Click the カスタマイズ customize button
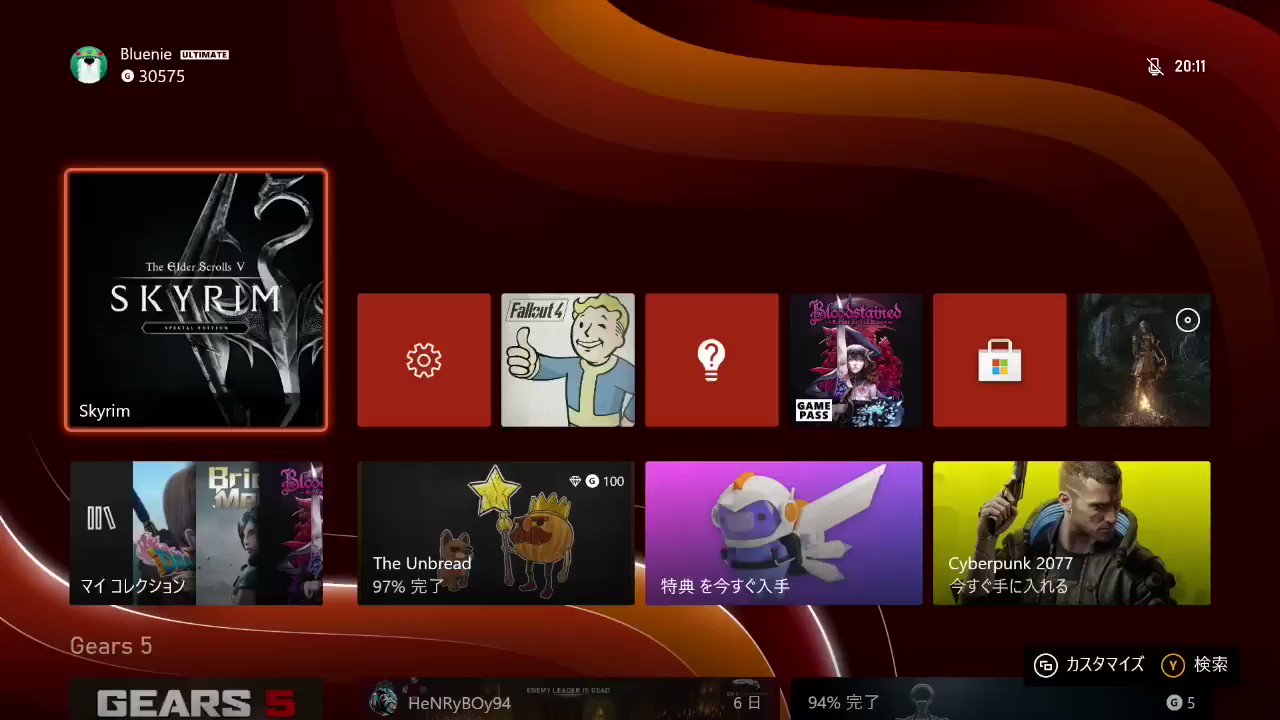Viewport: 1280px width, 720px height. (1090, 665)
